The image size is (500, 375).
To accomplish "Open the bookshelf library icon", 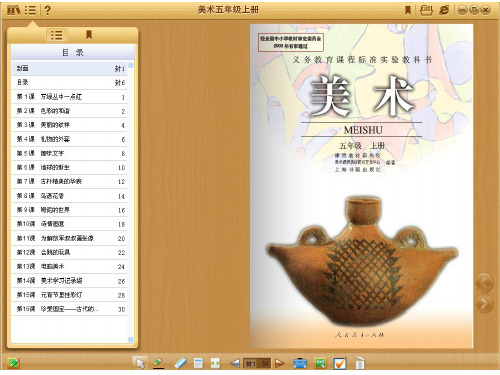I will tap(13, 10).
